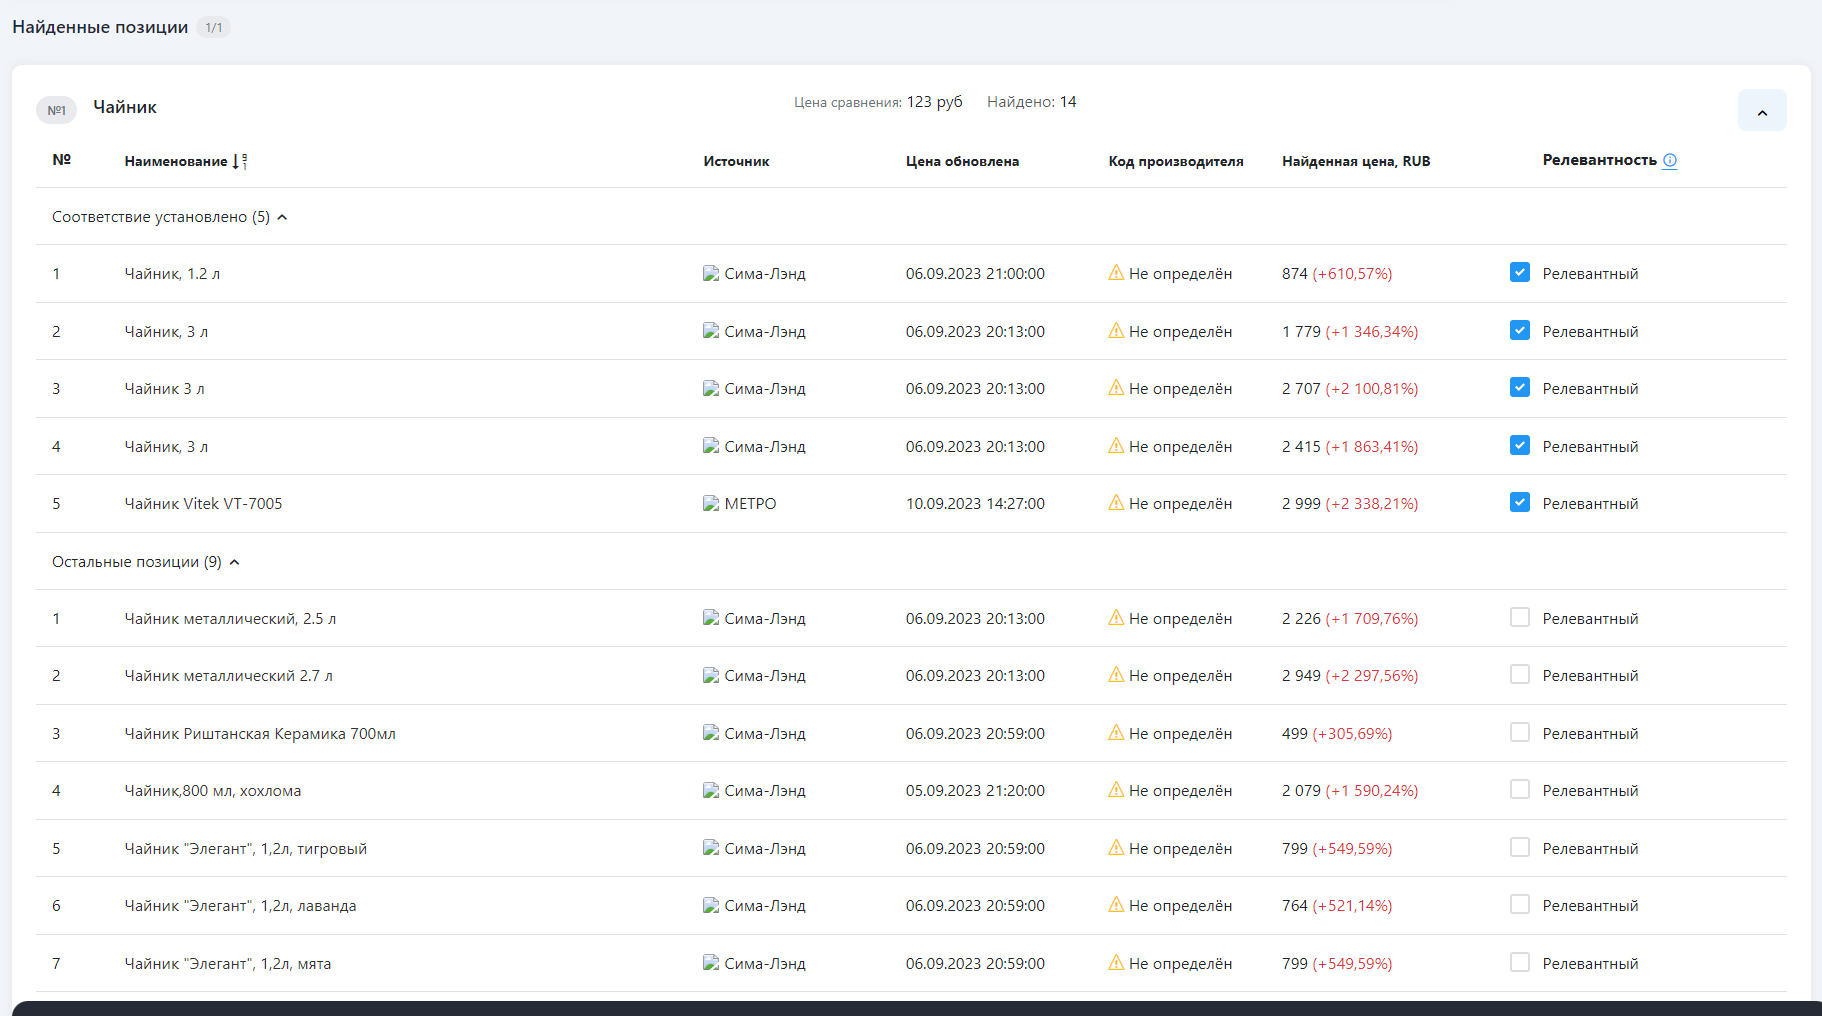Screen dimensions: 1822x1016
Task: Click warning icon in Элегант мята row
Action: 1116,962
